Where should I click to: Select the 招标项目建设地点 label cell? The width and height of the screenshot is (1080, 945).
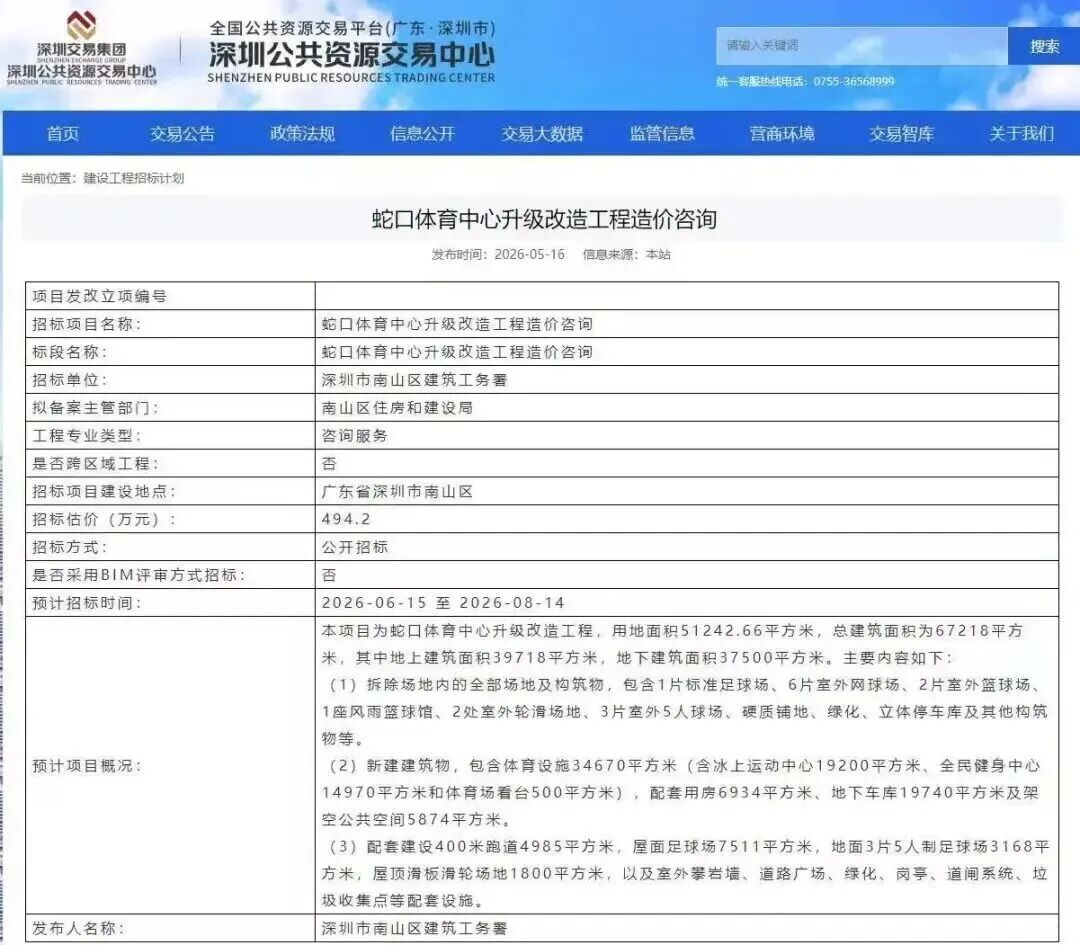tap(170, 491)
